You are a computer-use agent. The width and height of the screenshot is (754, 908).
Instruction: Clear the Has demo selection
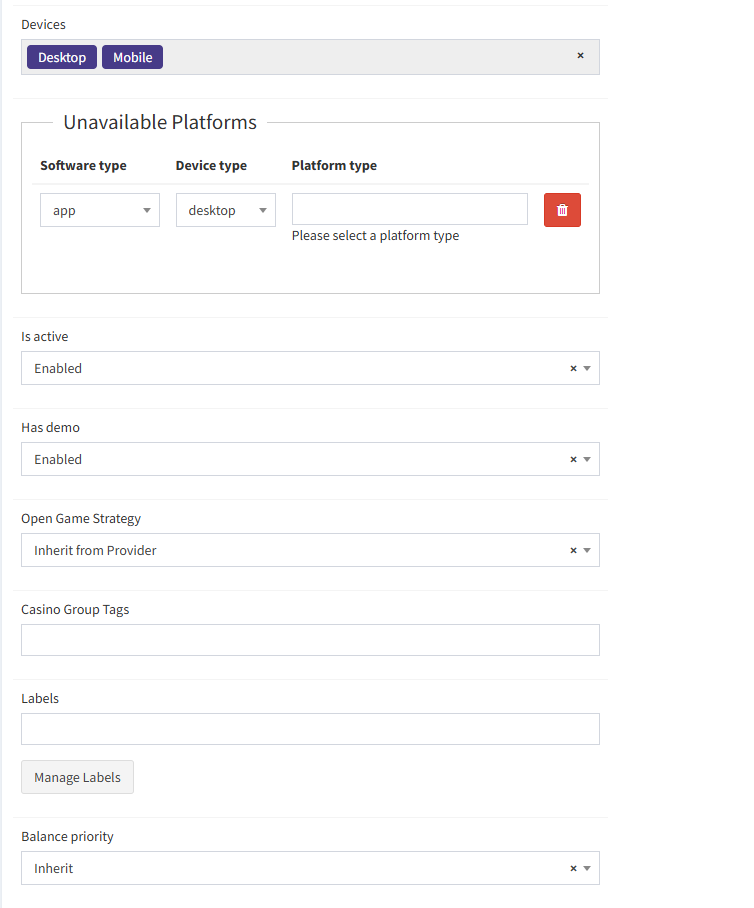click(x=573, y=460)
